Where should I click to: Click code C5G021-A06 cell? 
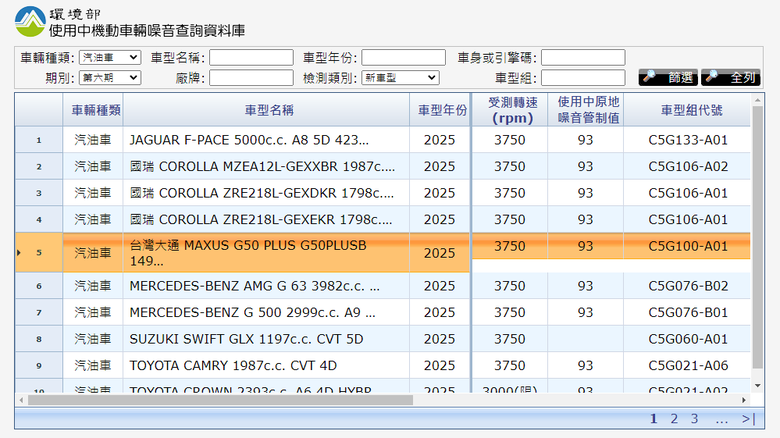point(687,365)
